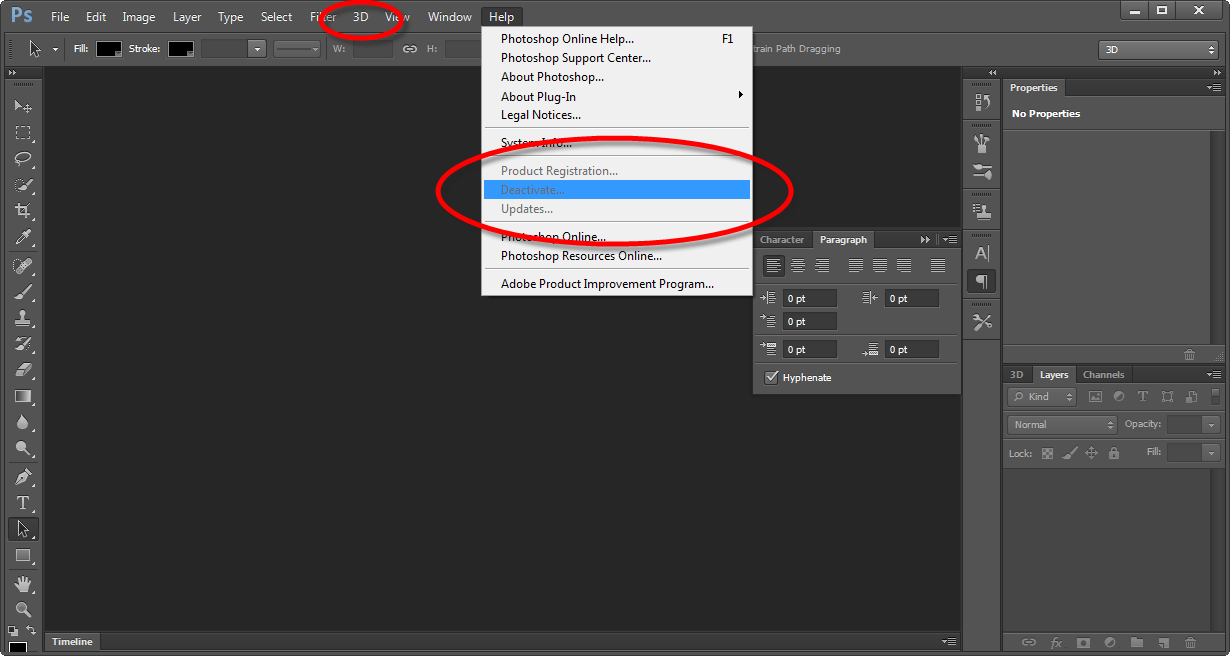Click the Stroke color swatch
Screen dimensions: 1230x656
(x=181, y=48)
